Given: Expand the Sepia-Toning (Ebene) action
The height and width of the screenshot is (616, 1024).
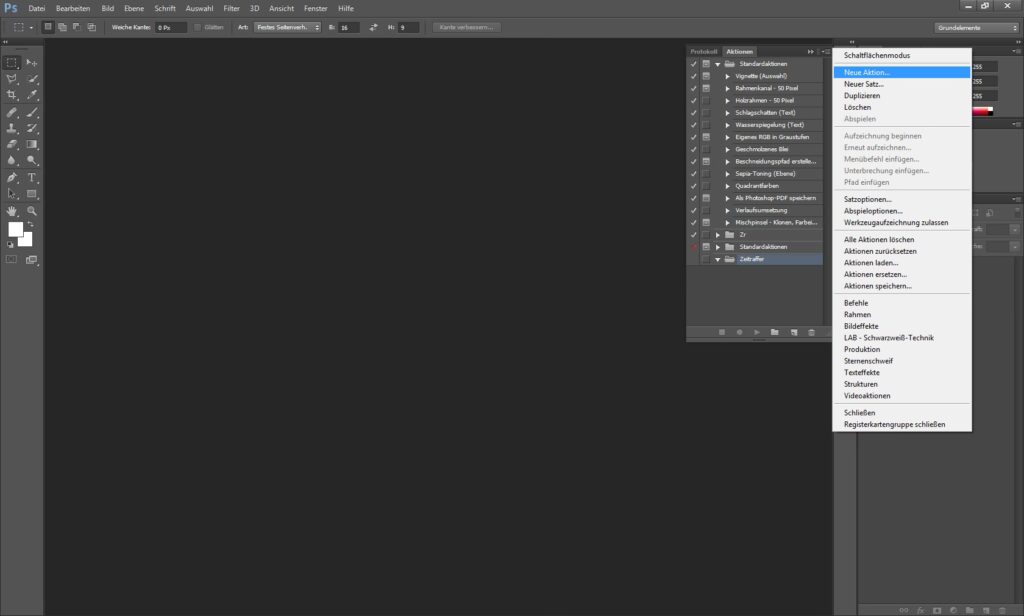Looking at the screenshot, I should [x=728, y=173].
